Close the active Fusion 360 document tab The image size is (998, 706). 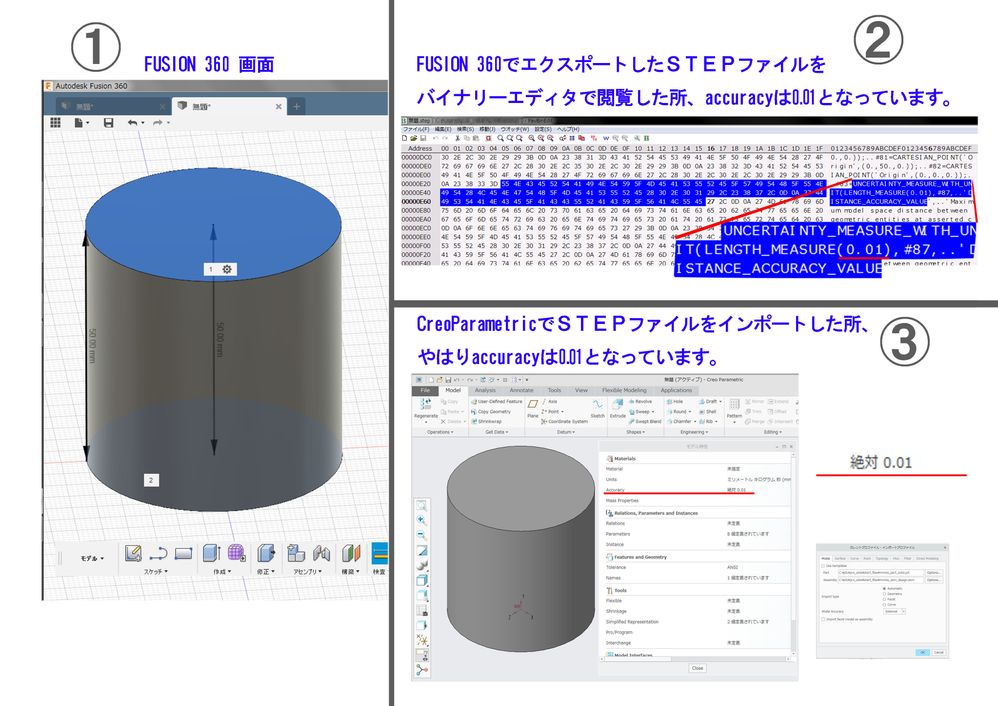pyautogui.click(x=278, y=106)
